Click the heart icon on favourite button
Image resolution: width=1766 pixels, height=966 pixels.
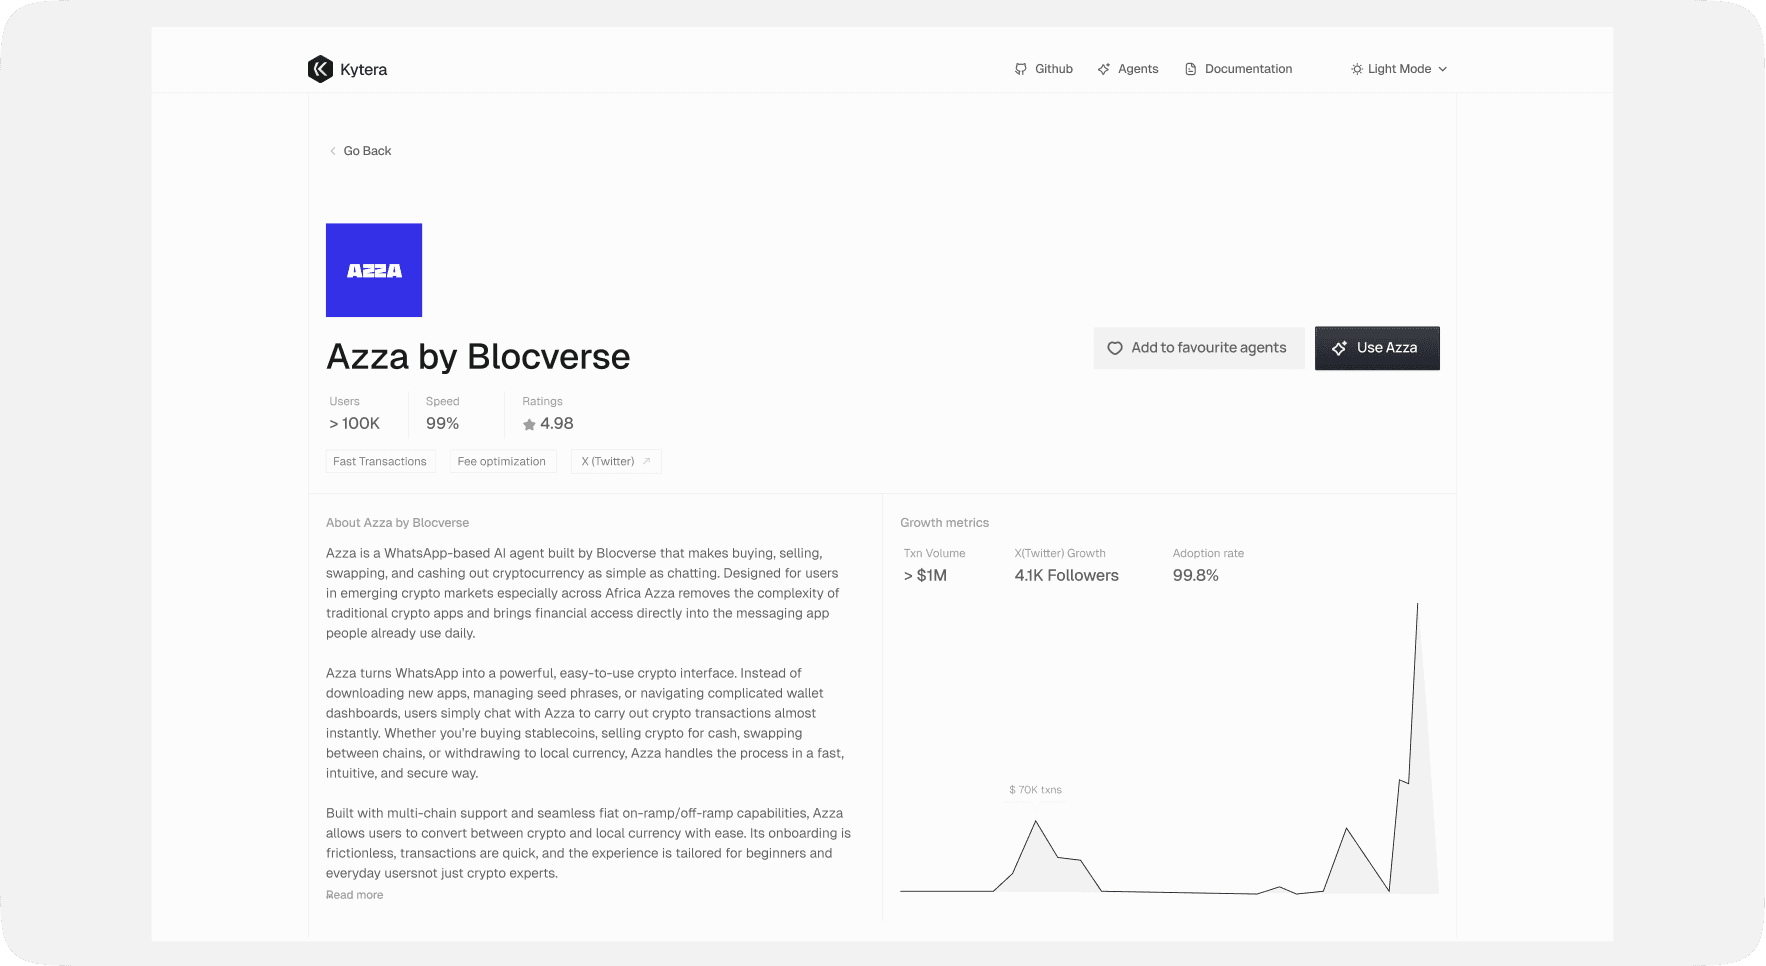click(x=1115, y=348)
